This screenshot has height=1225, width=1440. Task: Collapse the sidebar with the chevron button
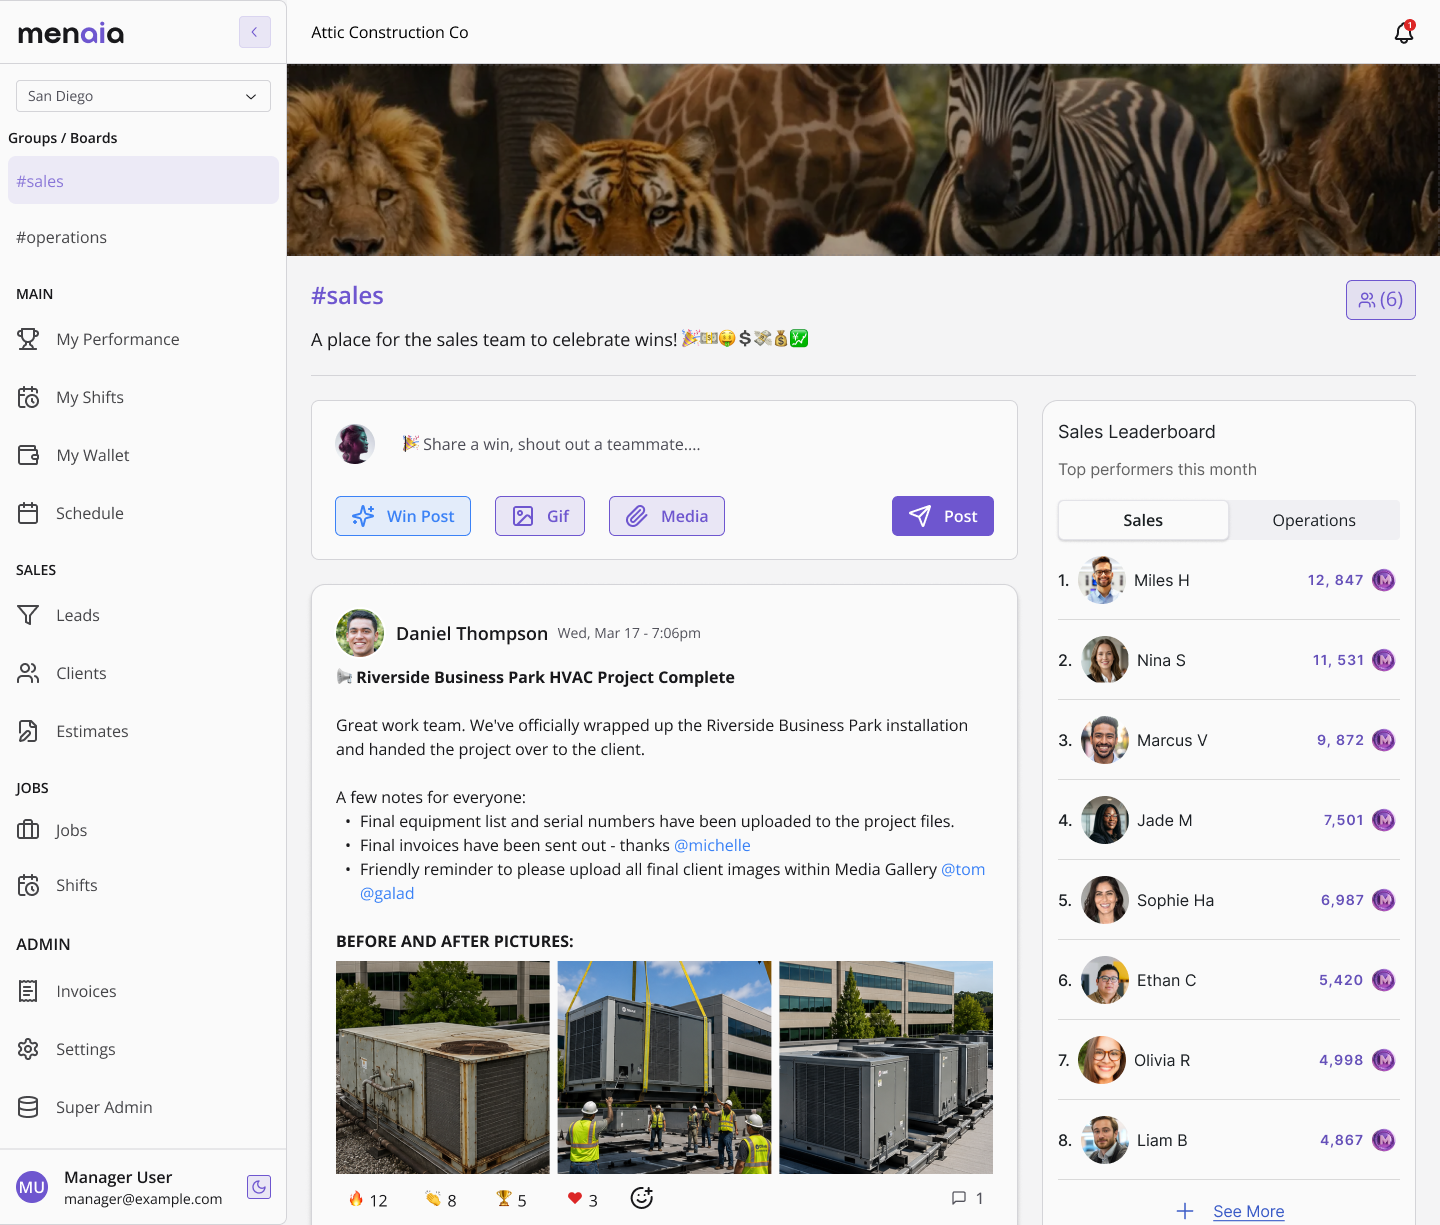click(x=255, y=32)
